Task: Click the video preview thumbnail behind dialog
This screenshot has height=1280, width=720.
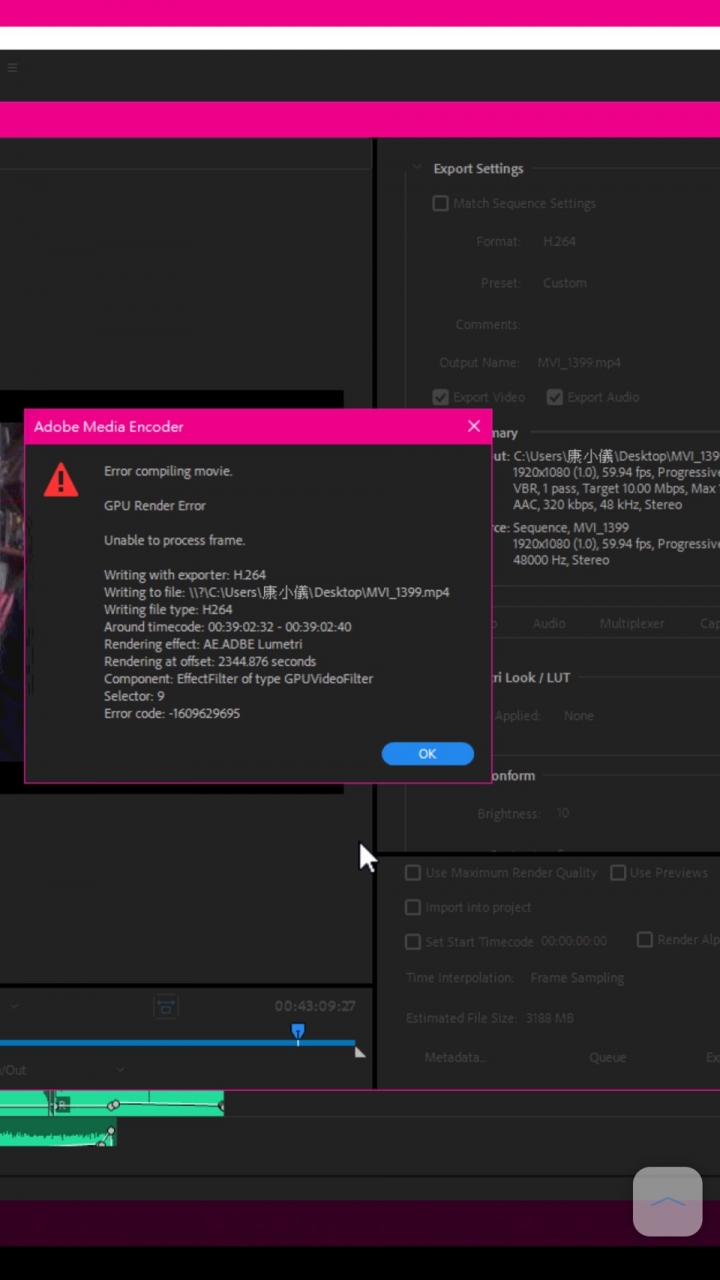Action: pos(12,592)
